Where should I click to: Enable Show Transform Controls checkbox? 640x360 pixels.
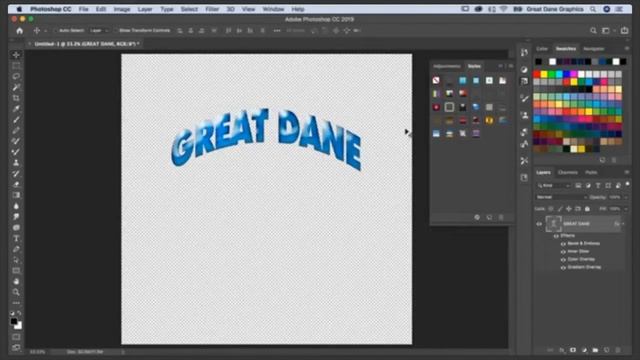click(116, 31)
